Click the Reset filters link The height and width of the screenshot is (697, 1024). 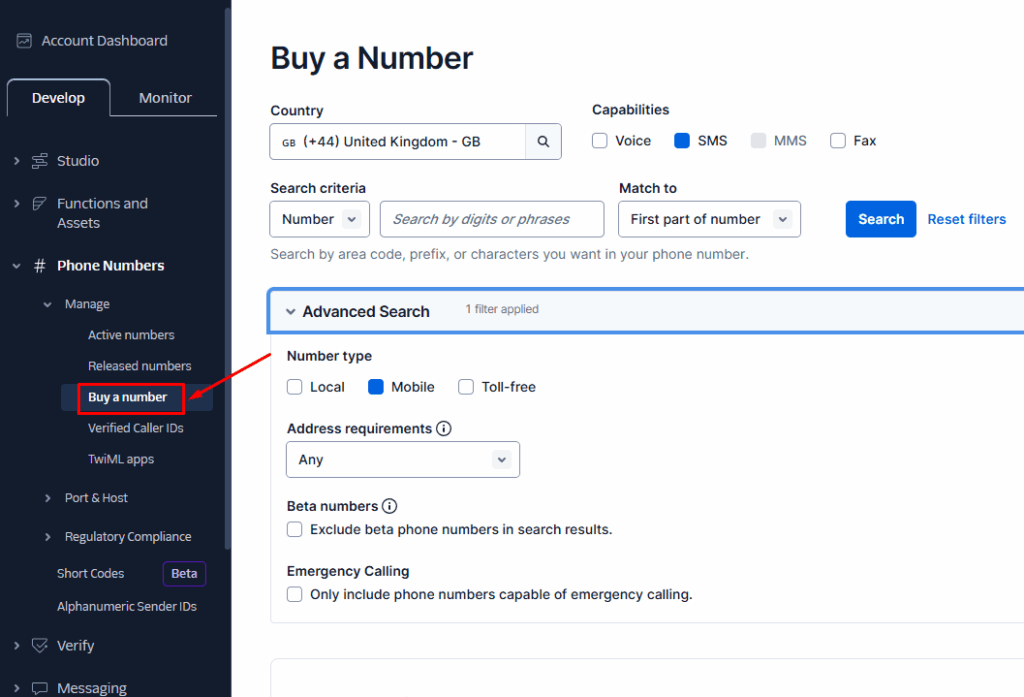tap(966, 219)
